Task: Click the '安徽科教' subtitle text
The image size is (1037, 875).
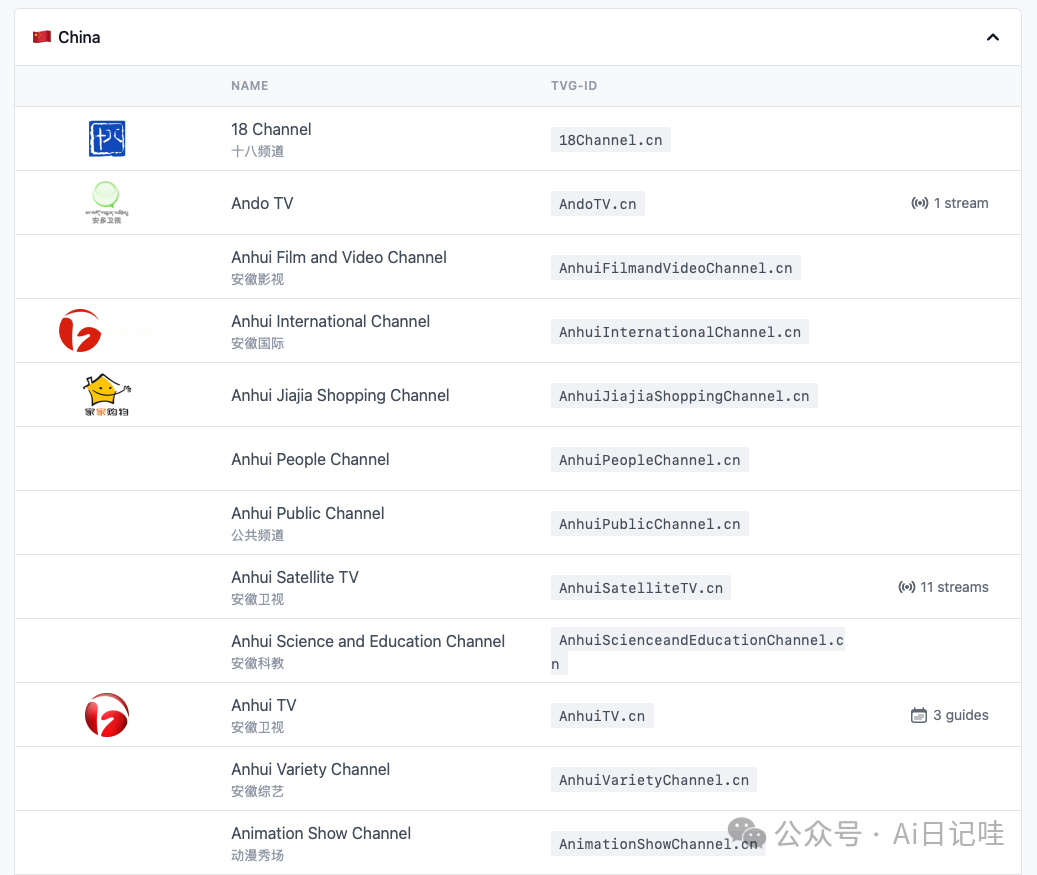Action: tap(257, 663)
